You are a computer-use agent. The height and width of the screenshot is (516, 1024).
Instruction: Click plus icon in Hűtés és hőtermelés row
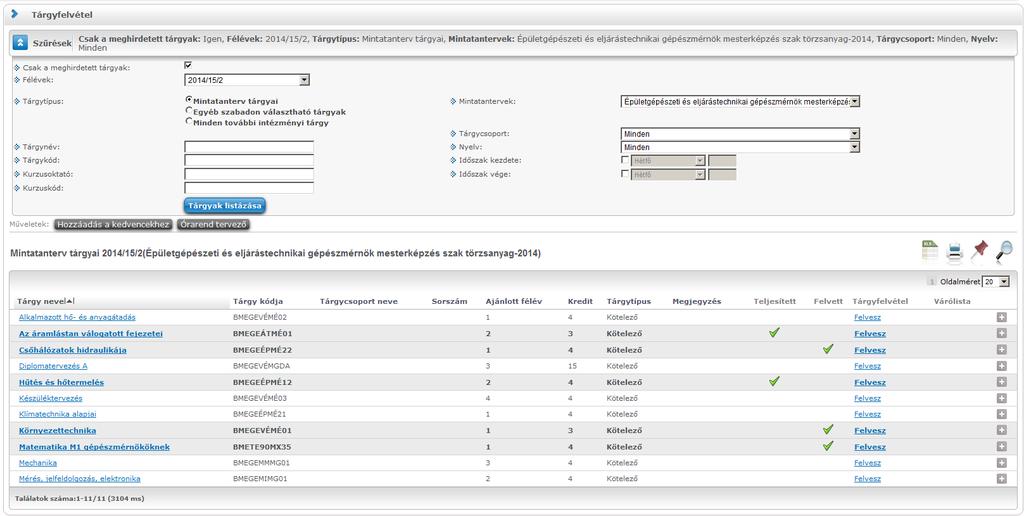click(1001, 382)
